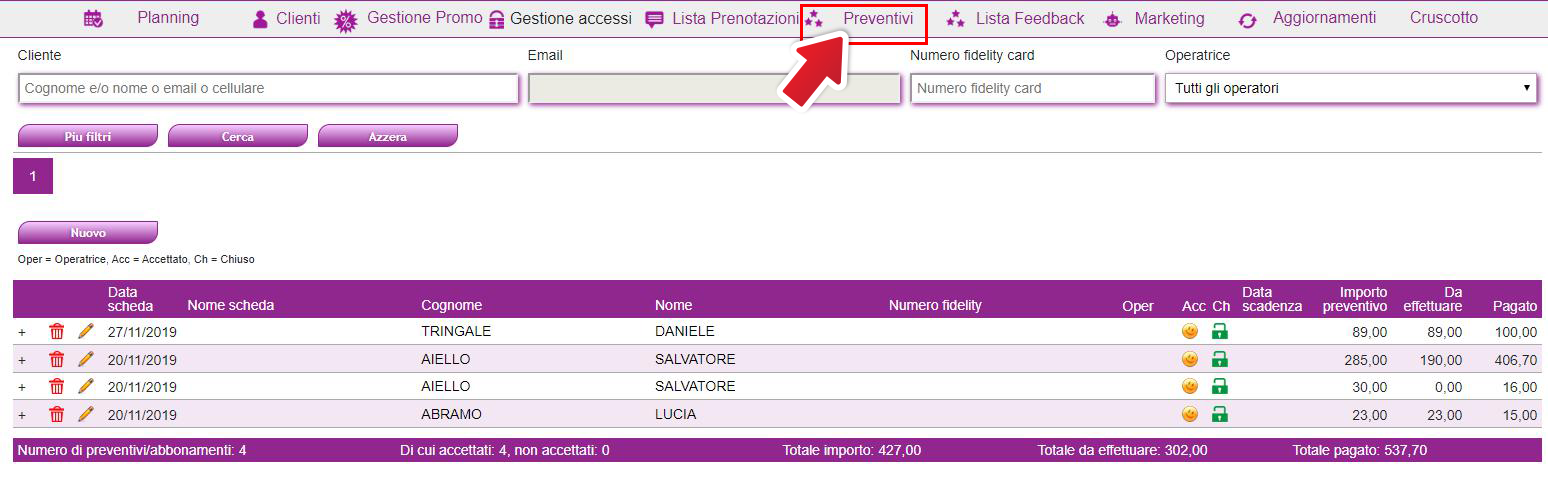
Task: Focus the Numero fidelity card input field
Action: 1033,88
